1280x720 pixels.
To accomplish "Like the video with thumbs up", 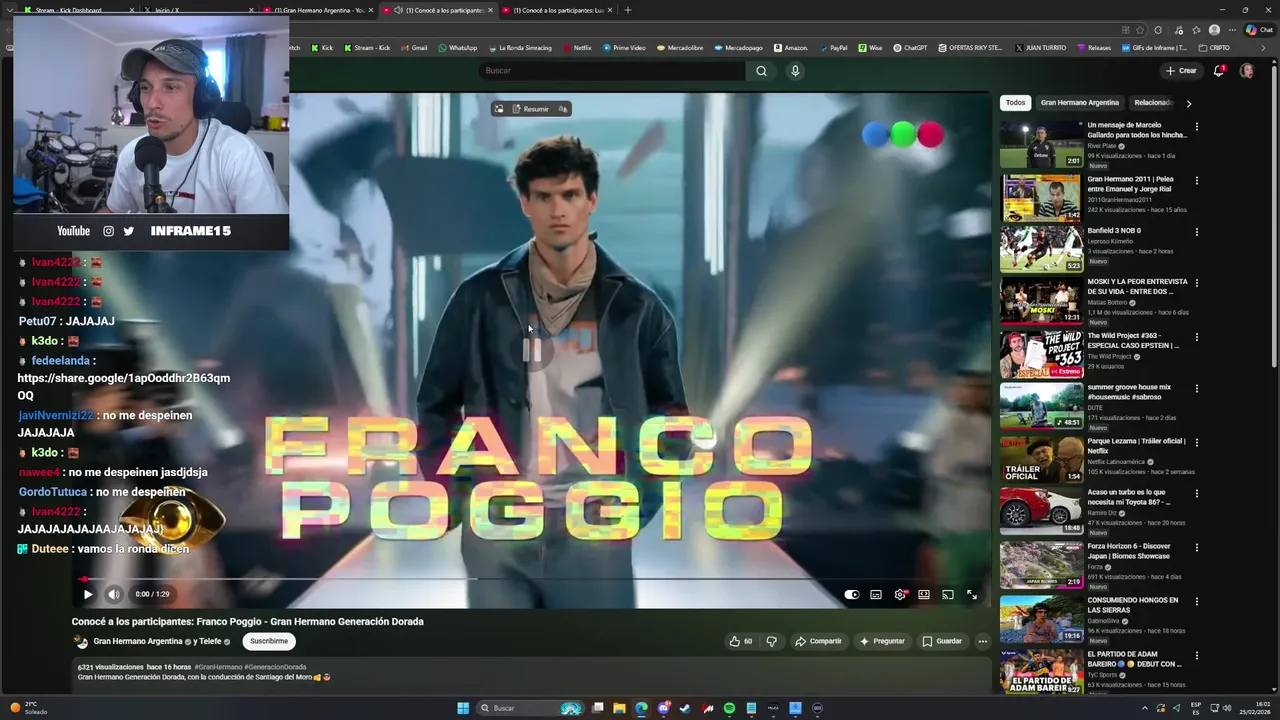I will point(740,641).
